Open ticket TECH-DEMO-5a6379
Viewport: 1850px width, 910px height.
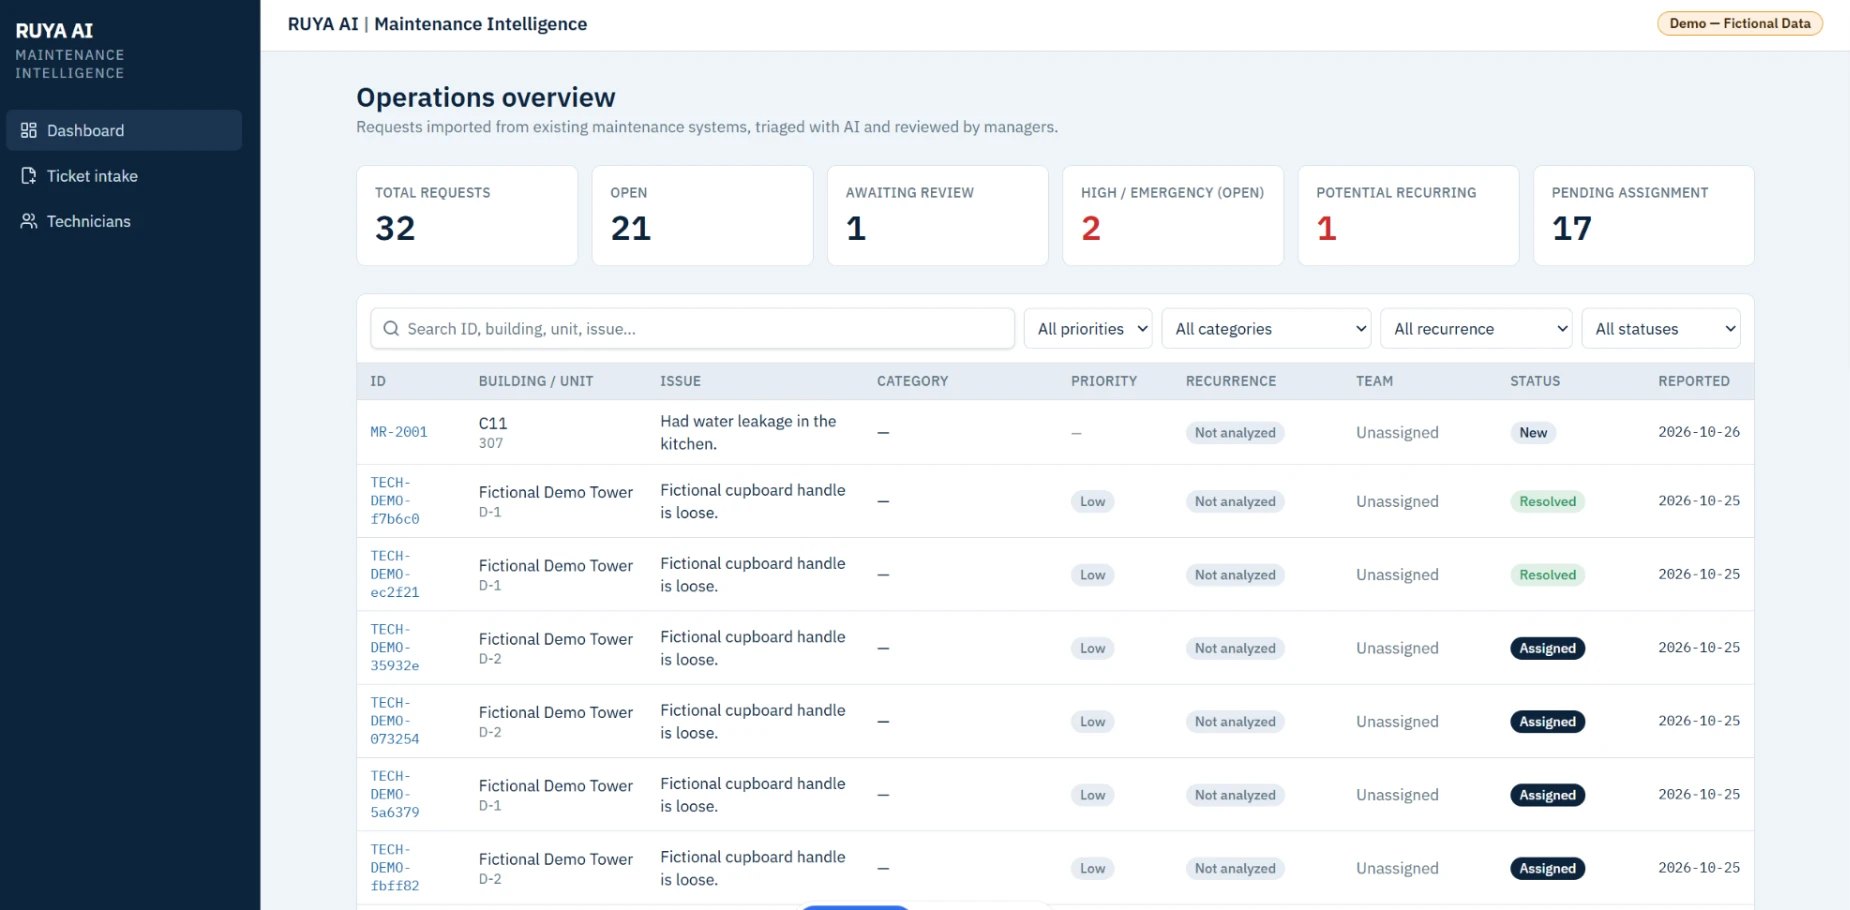click(395, 794)
